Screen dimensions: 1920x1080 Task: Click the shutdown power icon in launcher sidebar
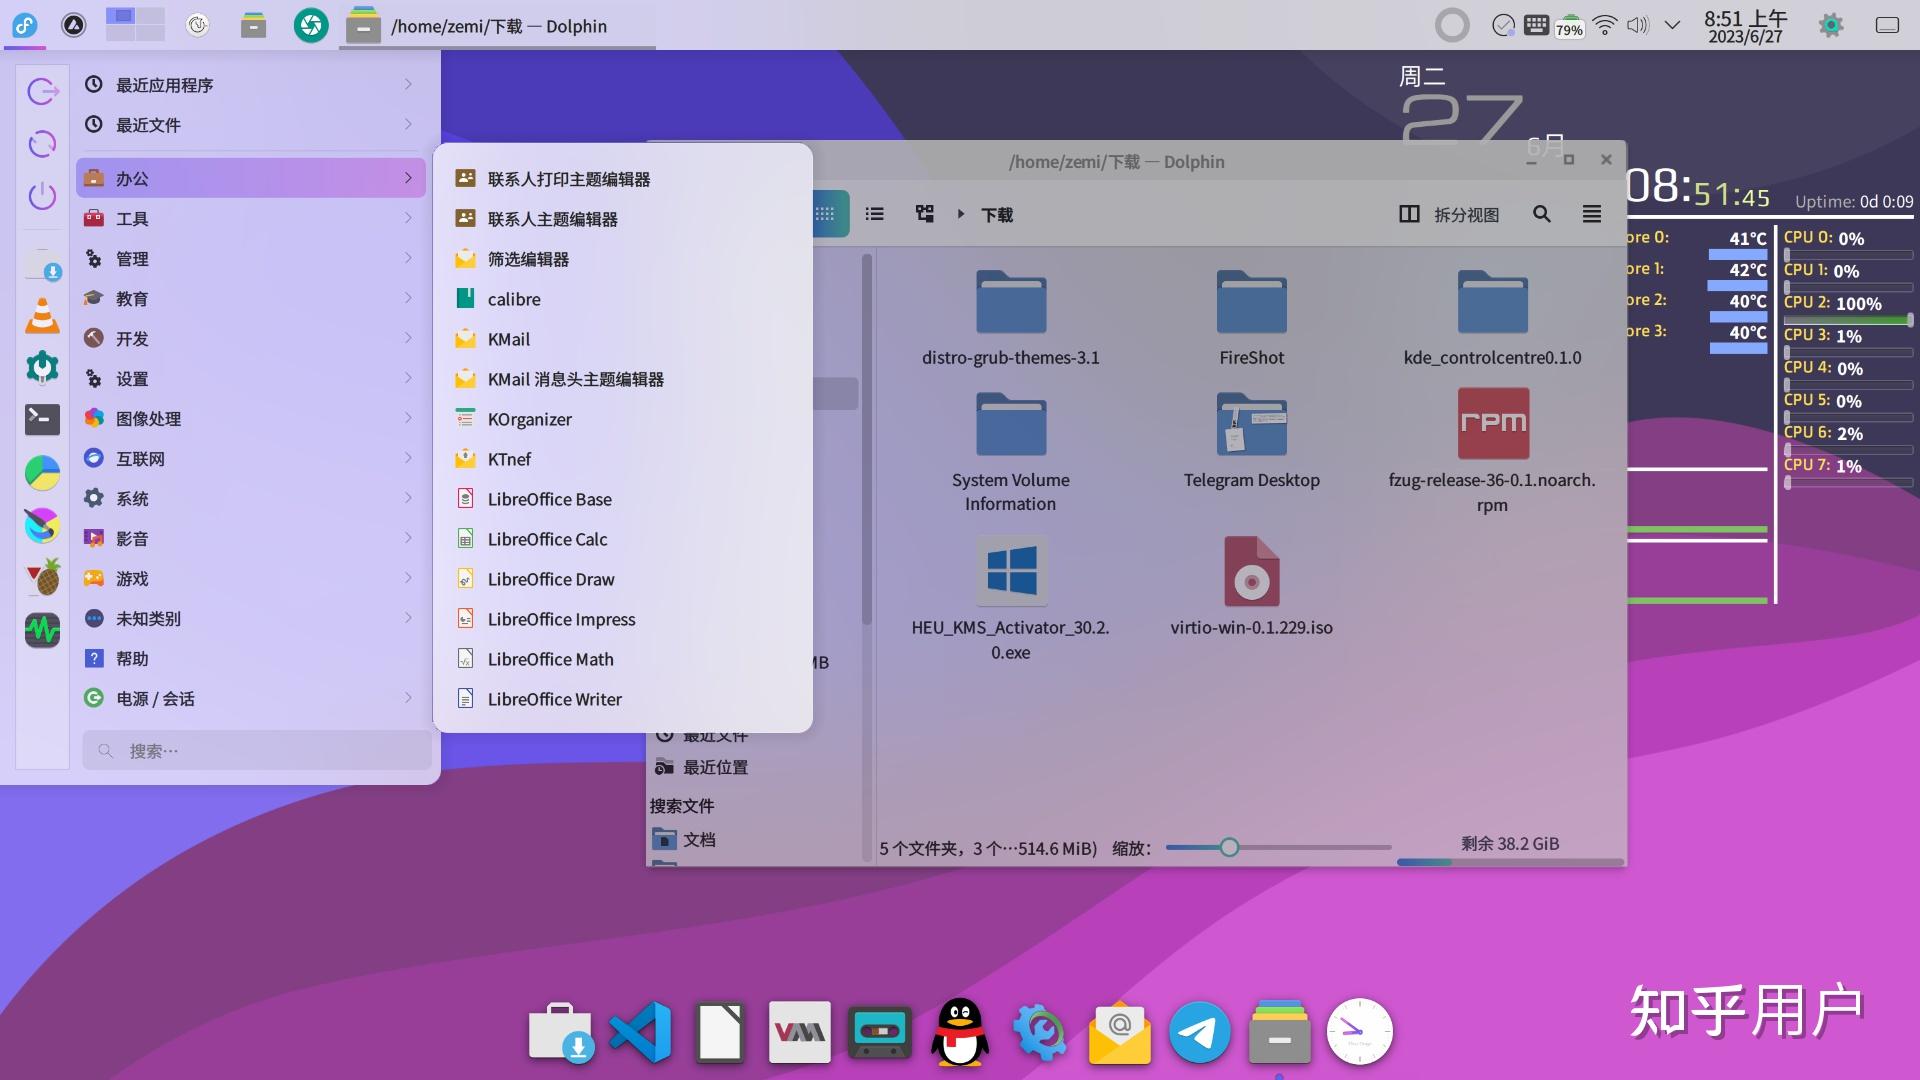[42, 195]
